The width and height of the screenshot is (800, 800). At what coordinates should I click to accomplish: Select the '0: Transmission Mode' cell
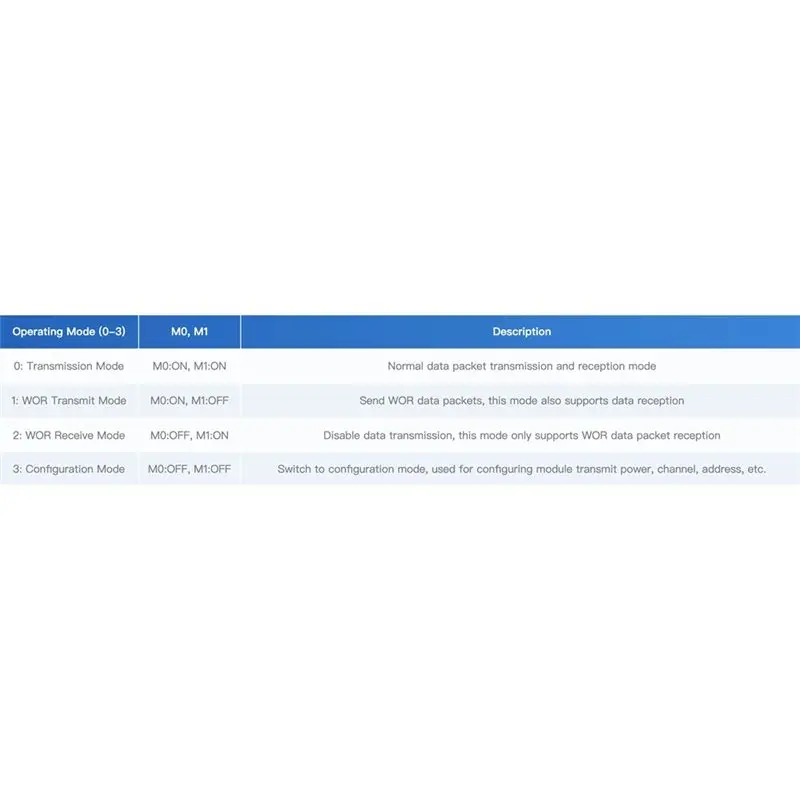[69, 366]
